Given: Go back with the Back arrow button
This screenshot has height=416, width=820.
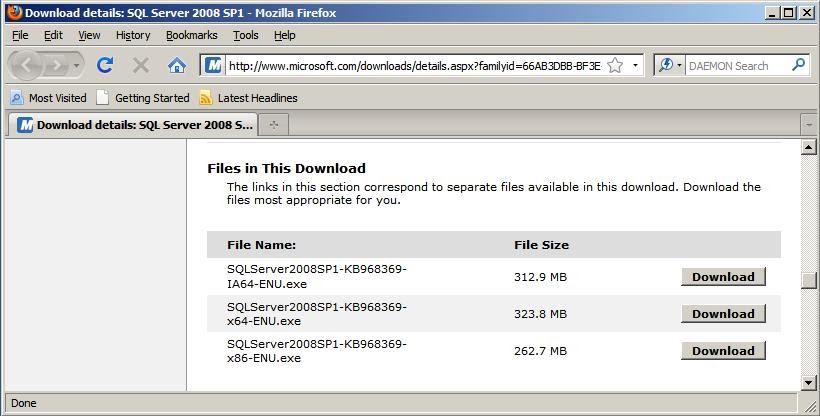Looking at the screenshot, I should (x=25, y=65).
